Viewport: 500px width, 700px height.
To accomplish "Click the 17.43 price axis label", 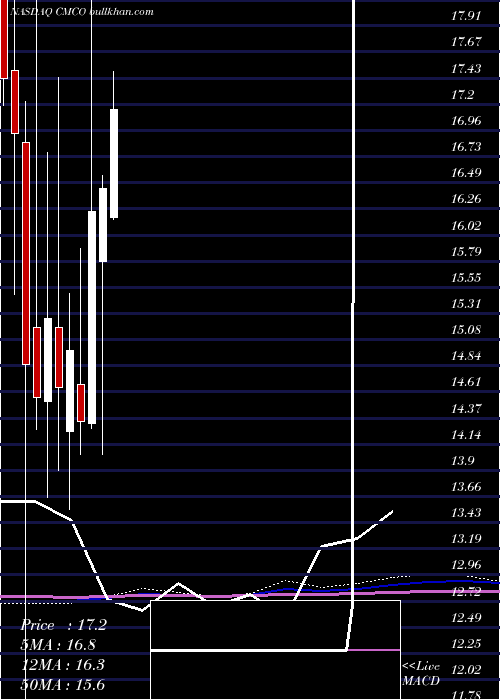I will 466,69.
